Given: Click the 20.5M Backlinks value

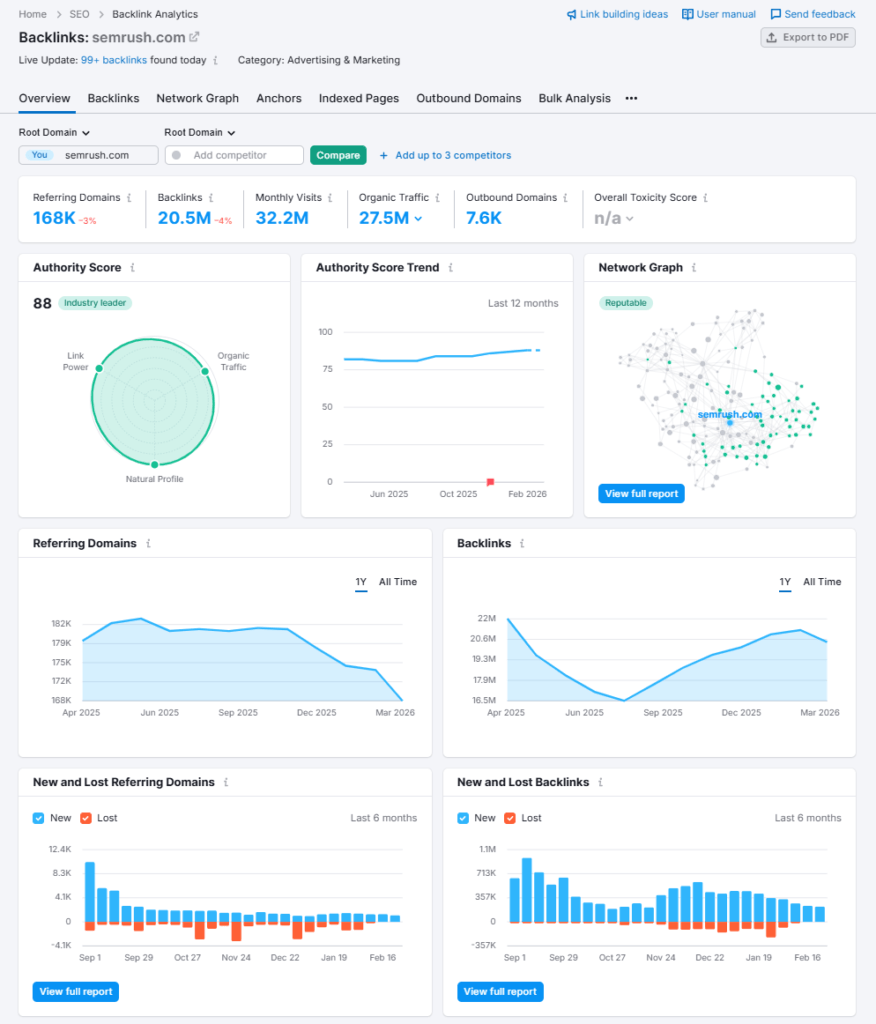Looking at the screenshot, I should tap(184, 218).
